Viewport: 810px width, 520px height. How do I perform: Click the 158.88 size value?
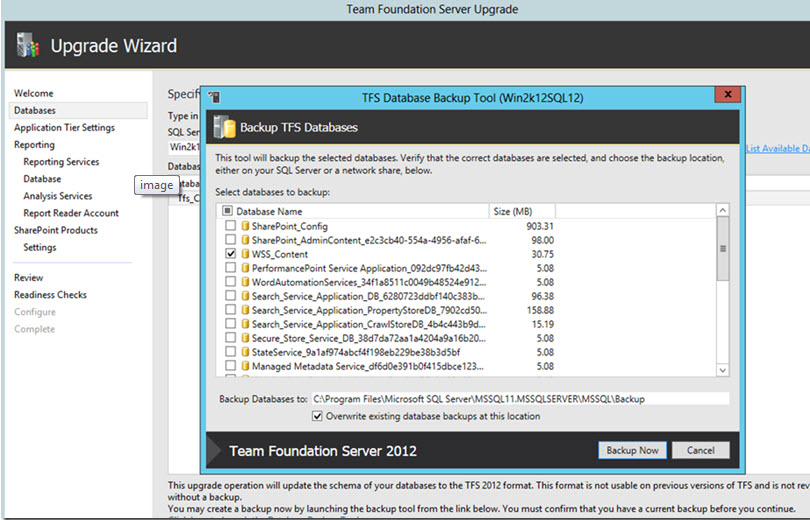(540, 309)
